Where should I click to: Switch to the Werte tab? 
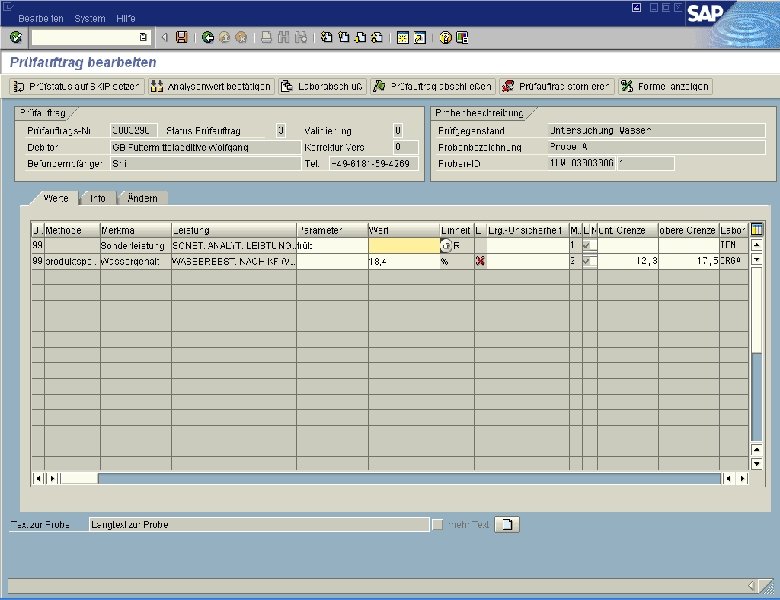click(56, 198)
